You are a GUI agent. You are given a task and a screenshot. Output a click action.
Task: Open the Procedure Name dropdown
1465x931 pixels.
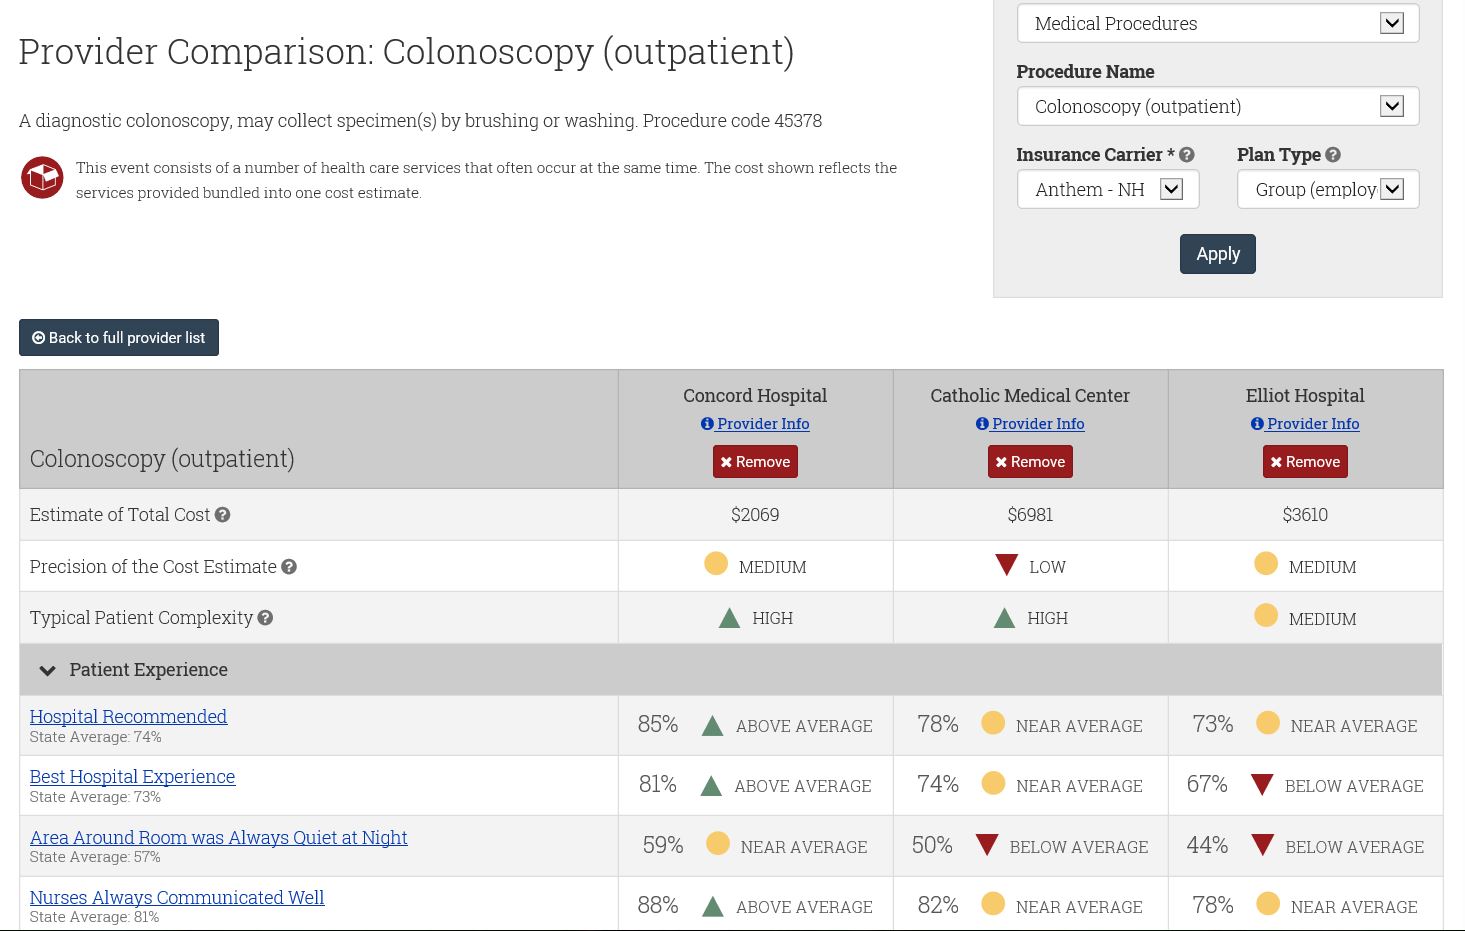pos(1217,107)
